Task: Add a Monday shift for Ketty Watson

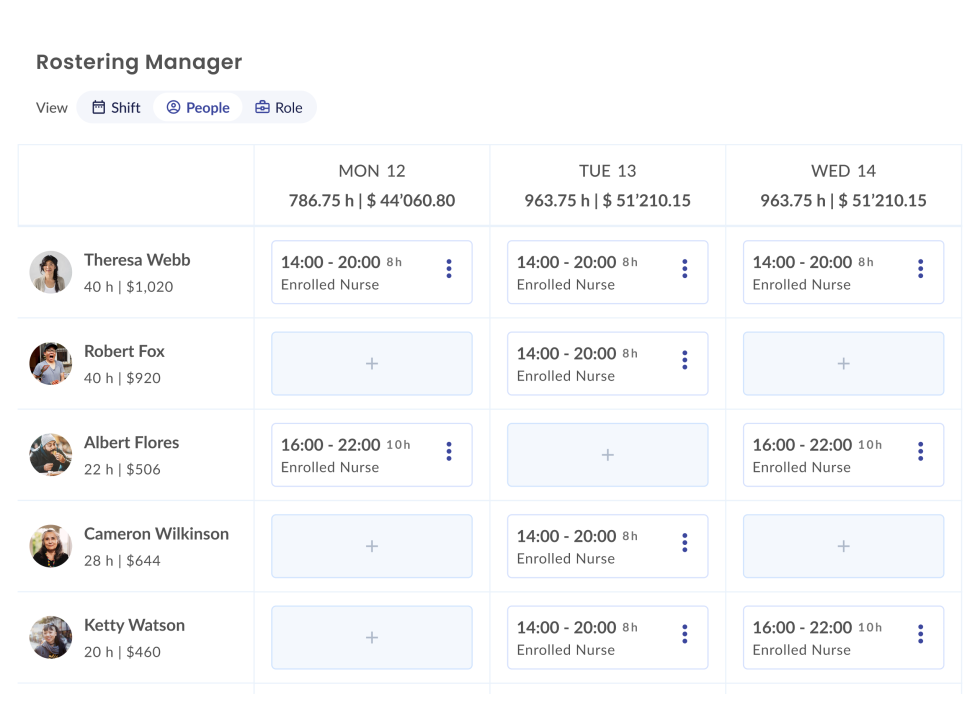Action: [x=372, y=637]
